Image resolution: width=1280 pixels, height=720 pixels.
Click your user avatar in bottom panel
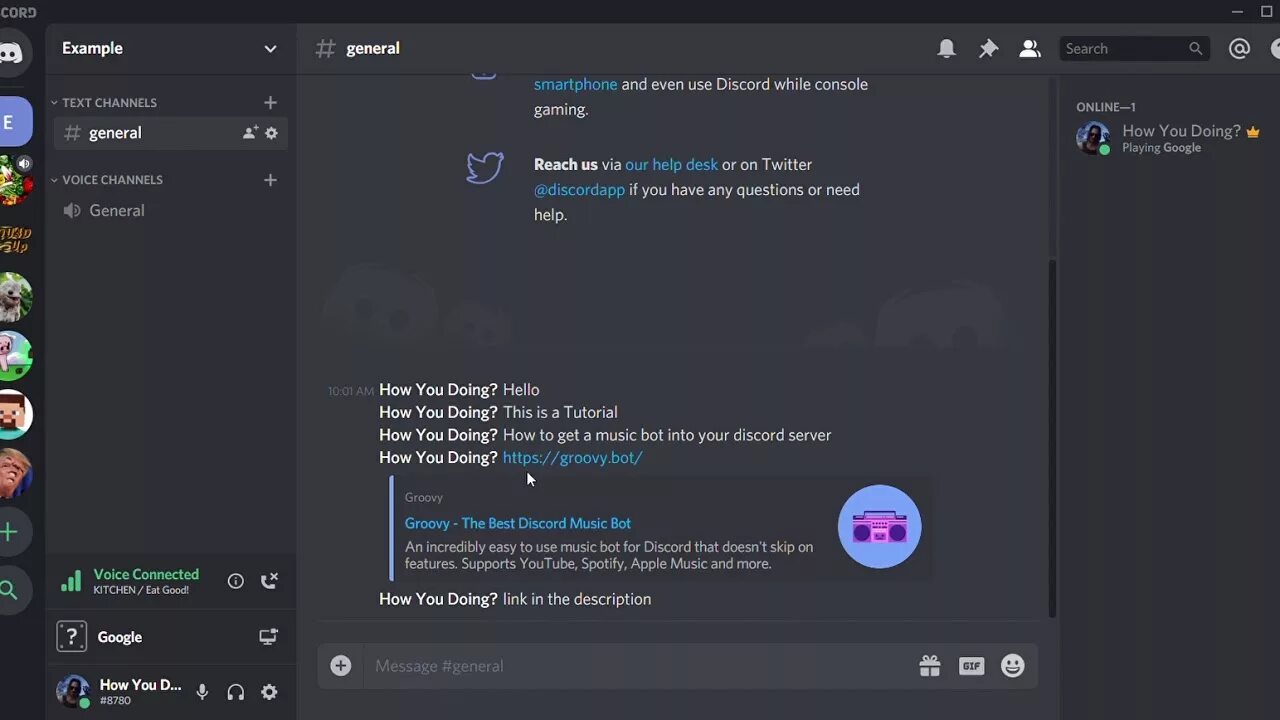point(72,691)
